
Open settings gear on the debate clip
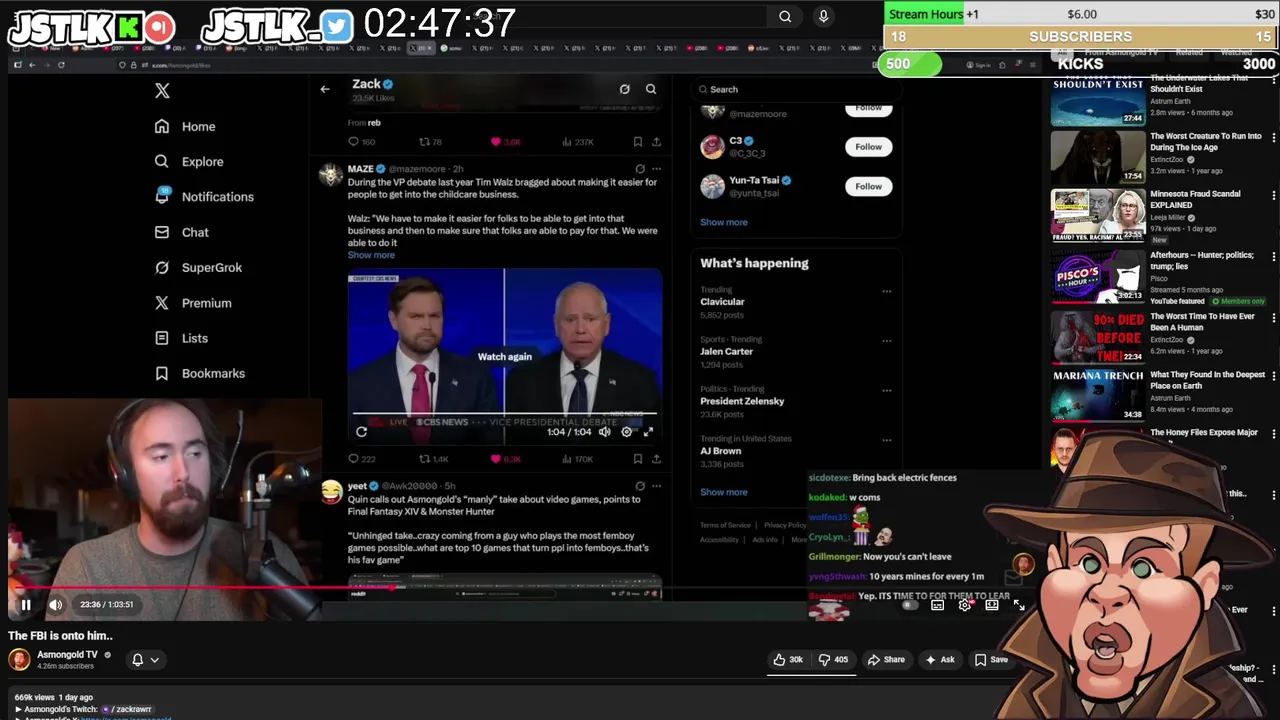pos(627,432)
